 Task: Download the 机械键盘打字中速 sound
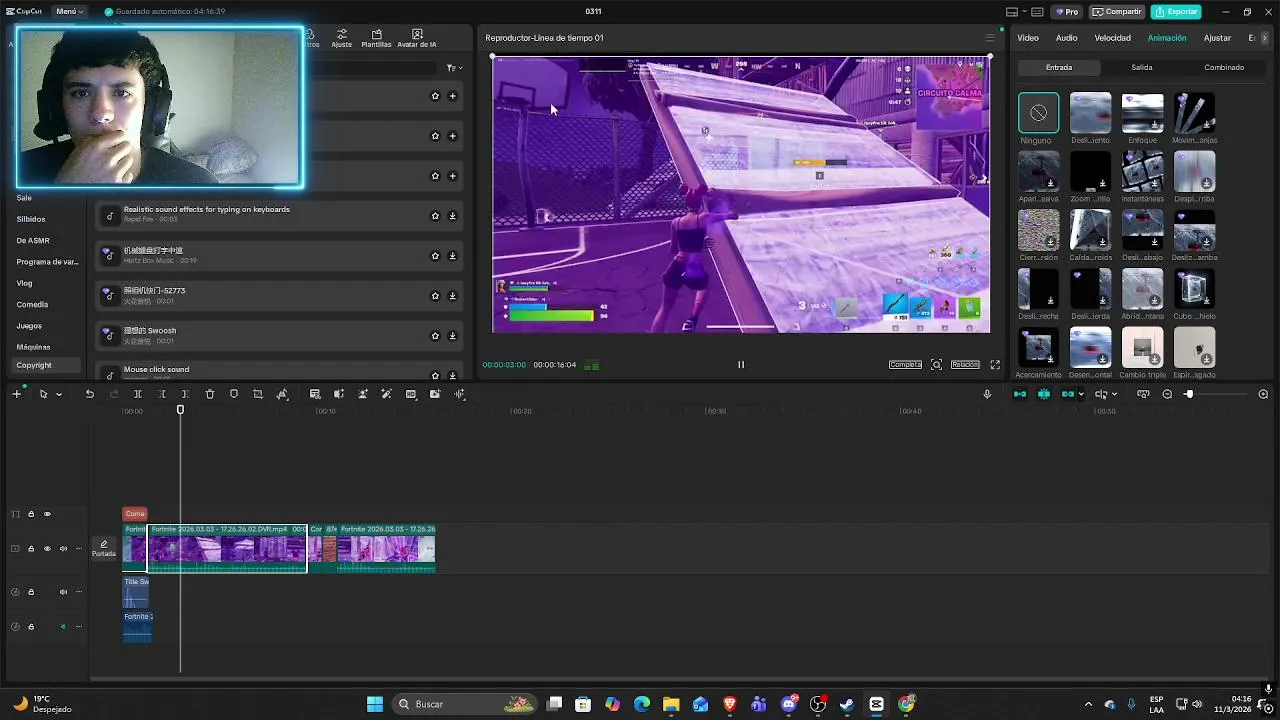click(452, 256)
